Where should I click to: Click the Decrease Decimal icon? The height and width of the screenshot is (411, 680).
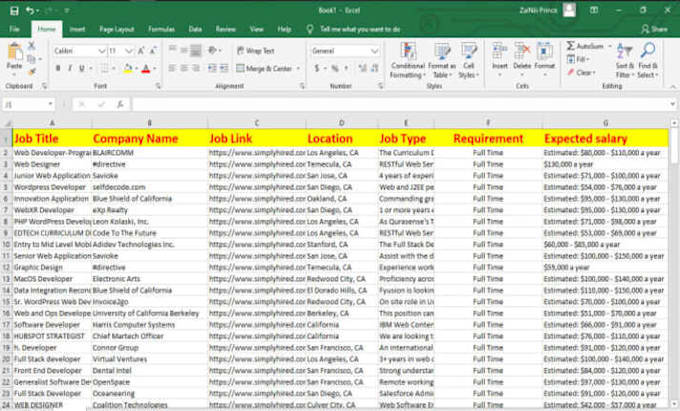pyautogui.click(x=375, y=68)
